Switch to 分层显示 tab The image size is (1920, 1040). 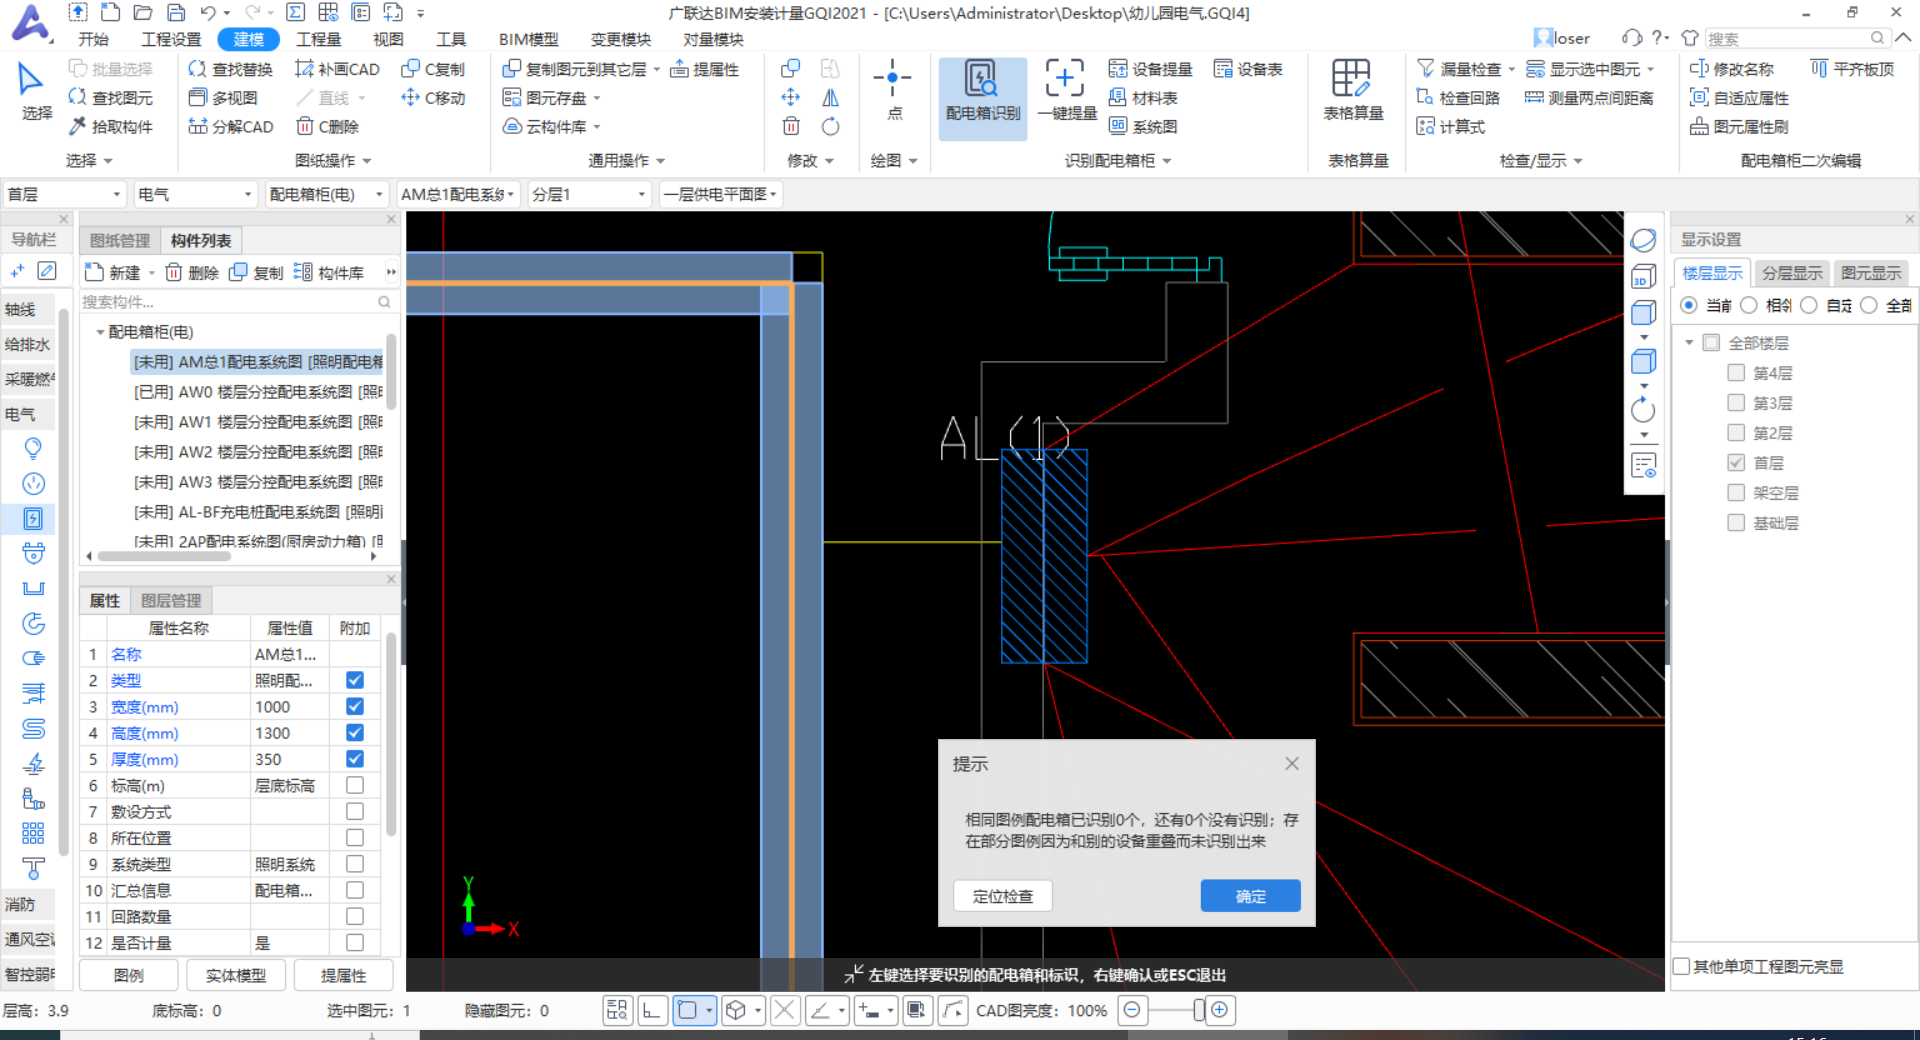point(1791,273)
